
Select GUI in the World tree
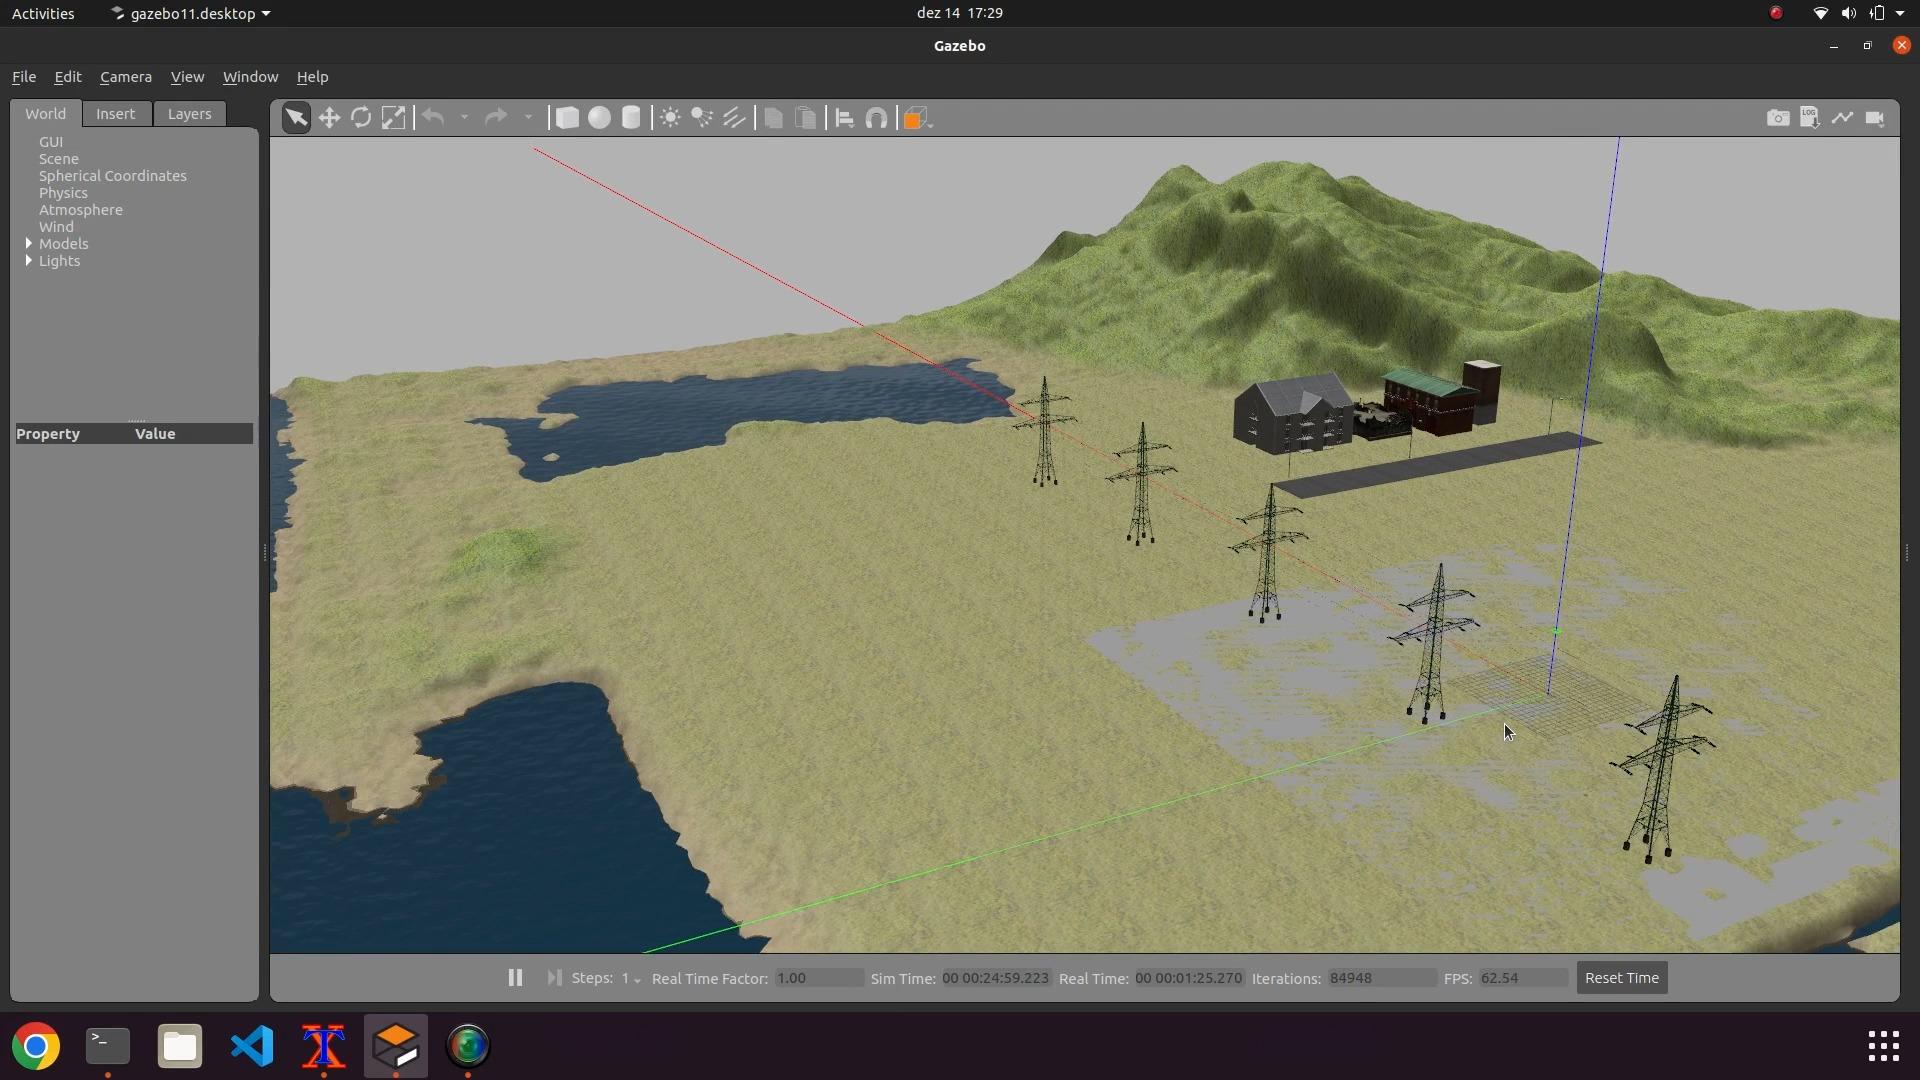51,142
